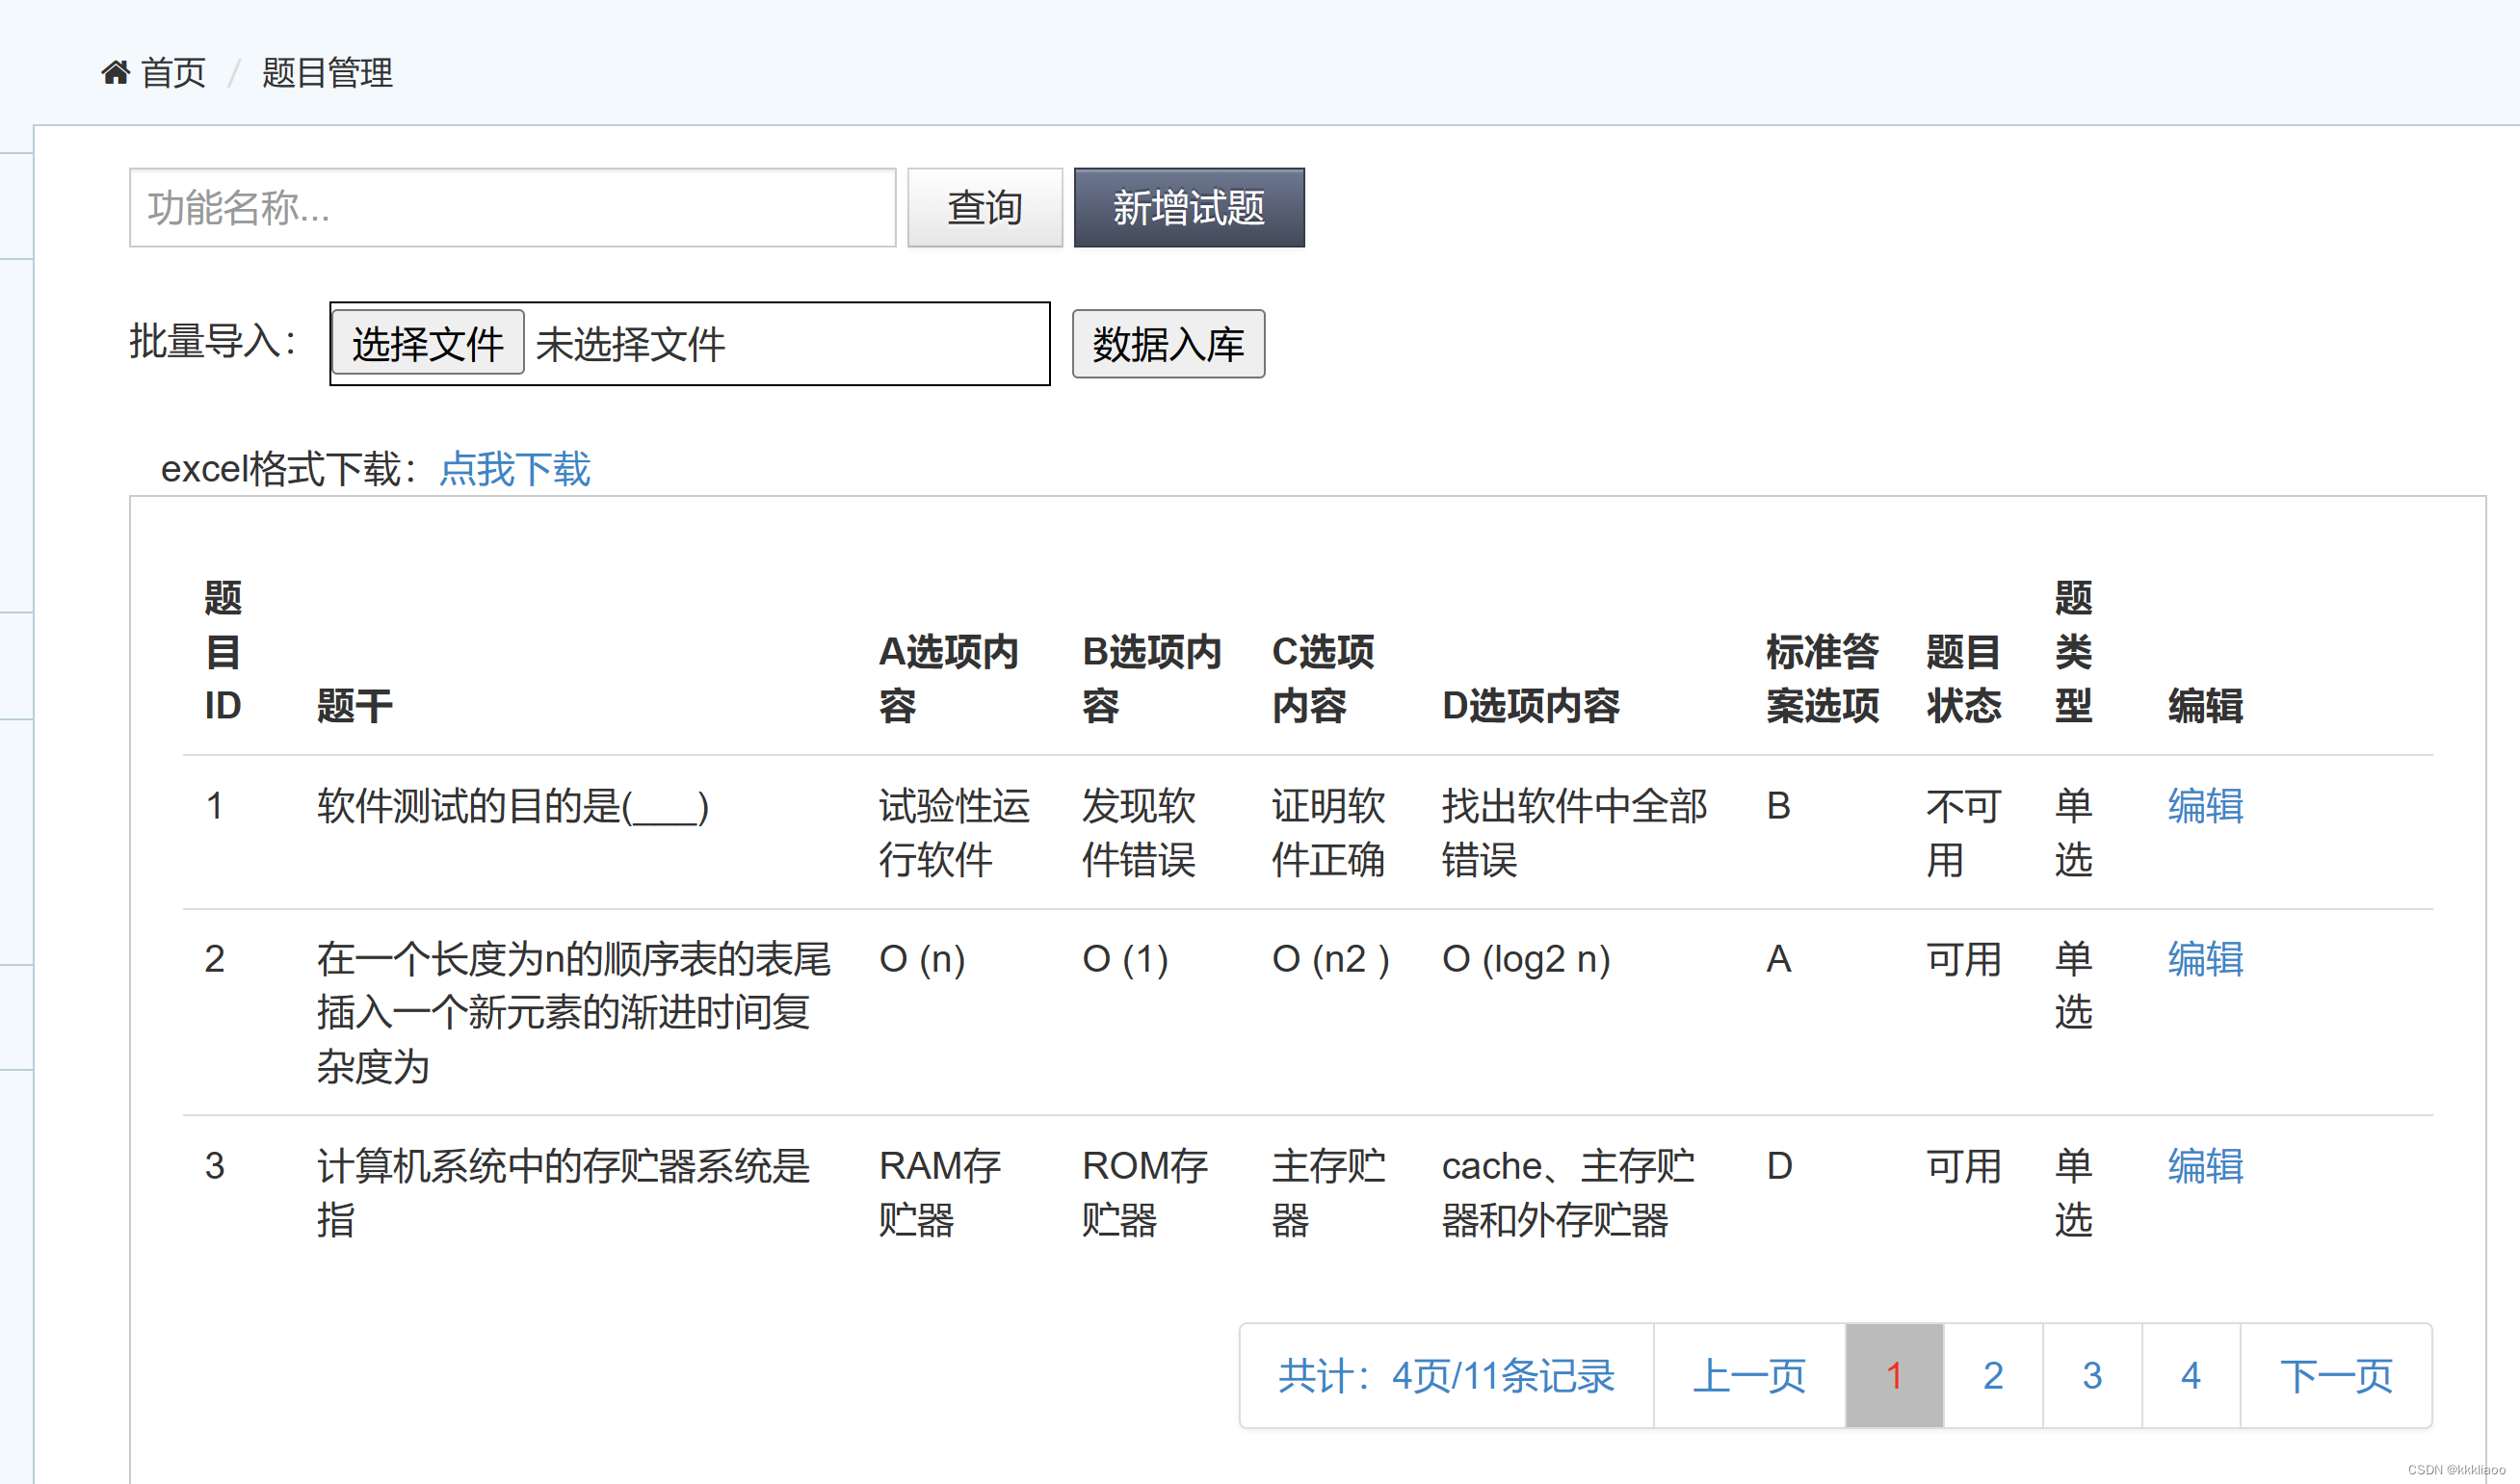The image size is (2520, 1484).
Task: Click the 查询 search button
Action: click(984, 207)
